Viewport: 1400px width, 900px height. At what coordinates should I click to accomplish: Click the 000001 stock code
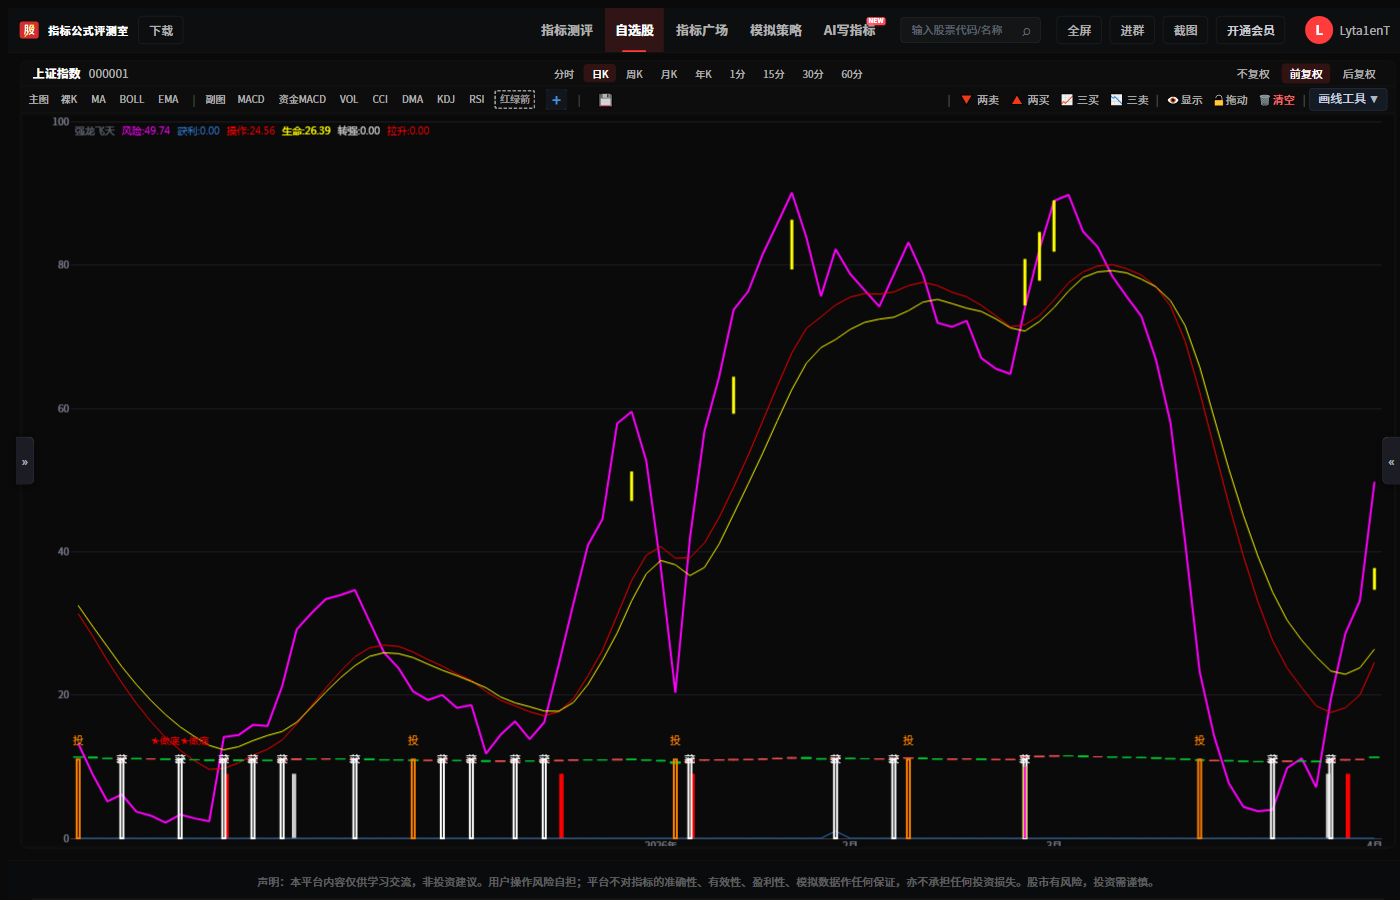coord(108,74)
